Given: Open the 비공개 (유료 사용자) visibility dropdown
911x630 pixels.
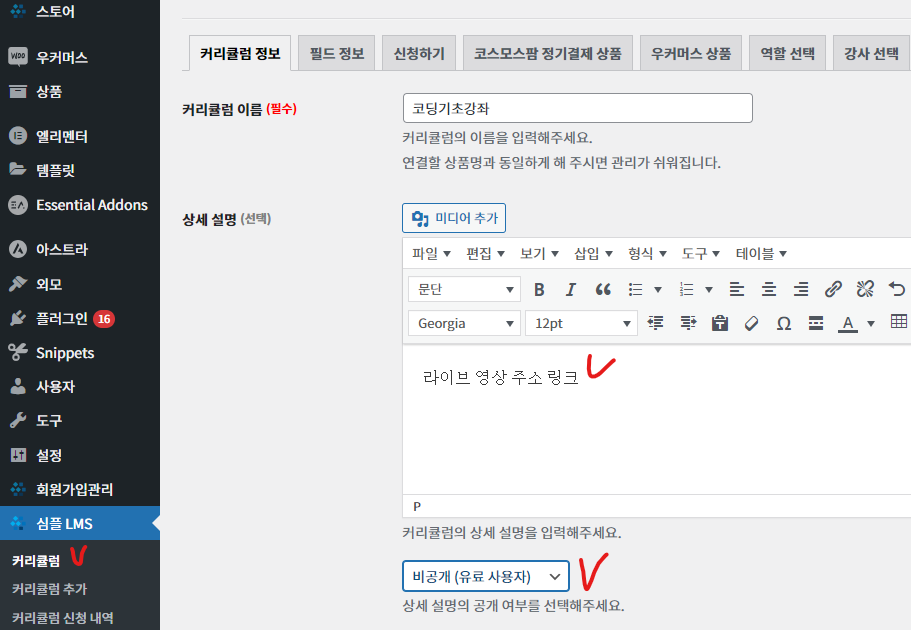Looking at the screenshot, I should coord(486,577).
